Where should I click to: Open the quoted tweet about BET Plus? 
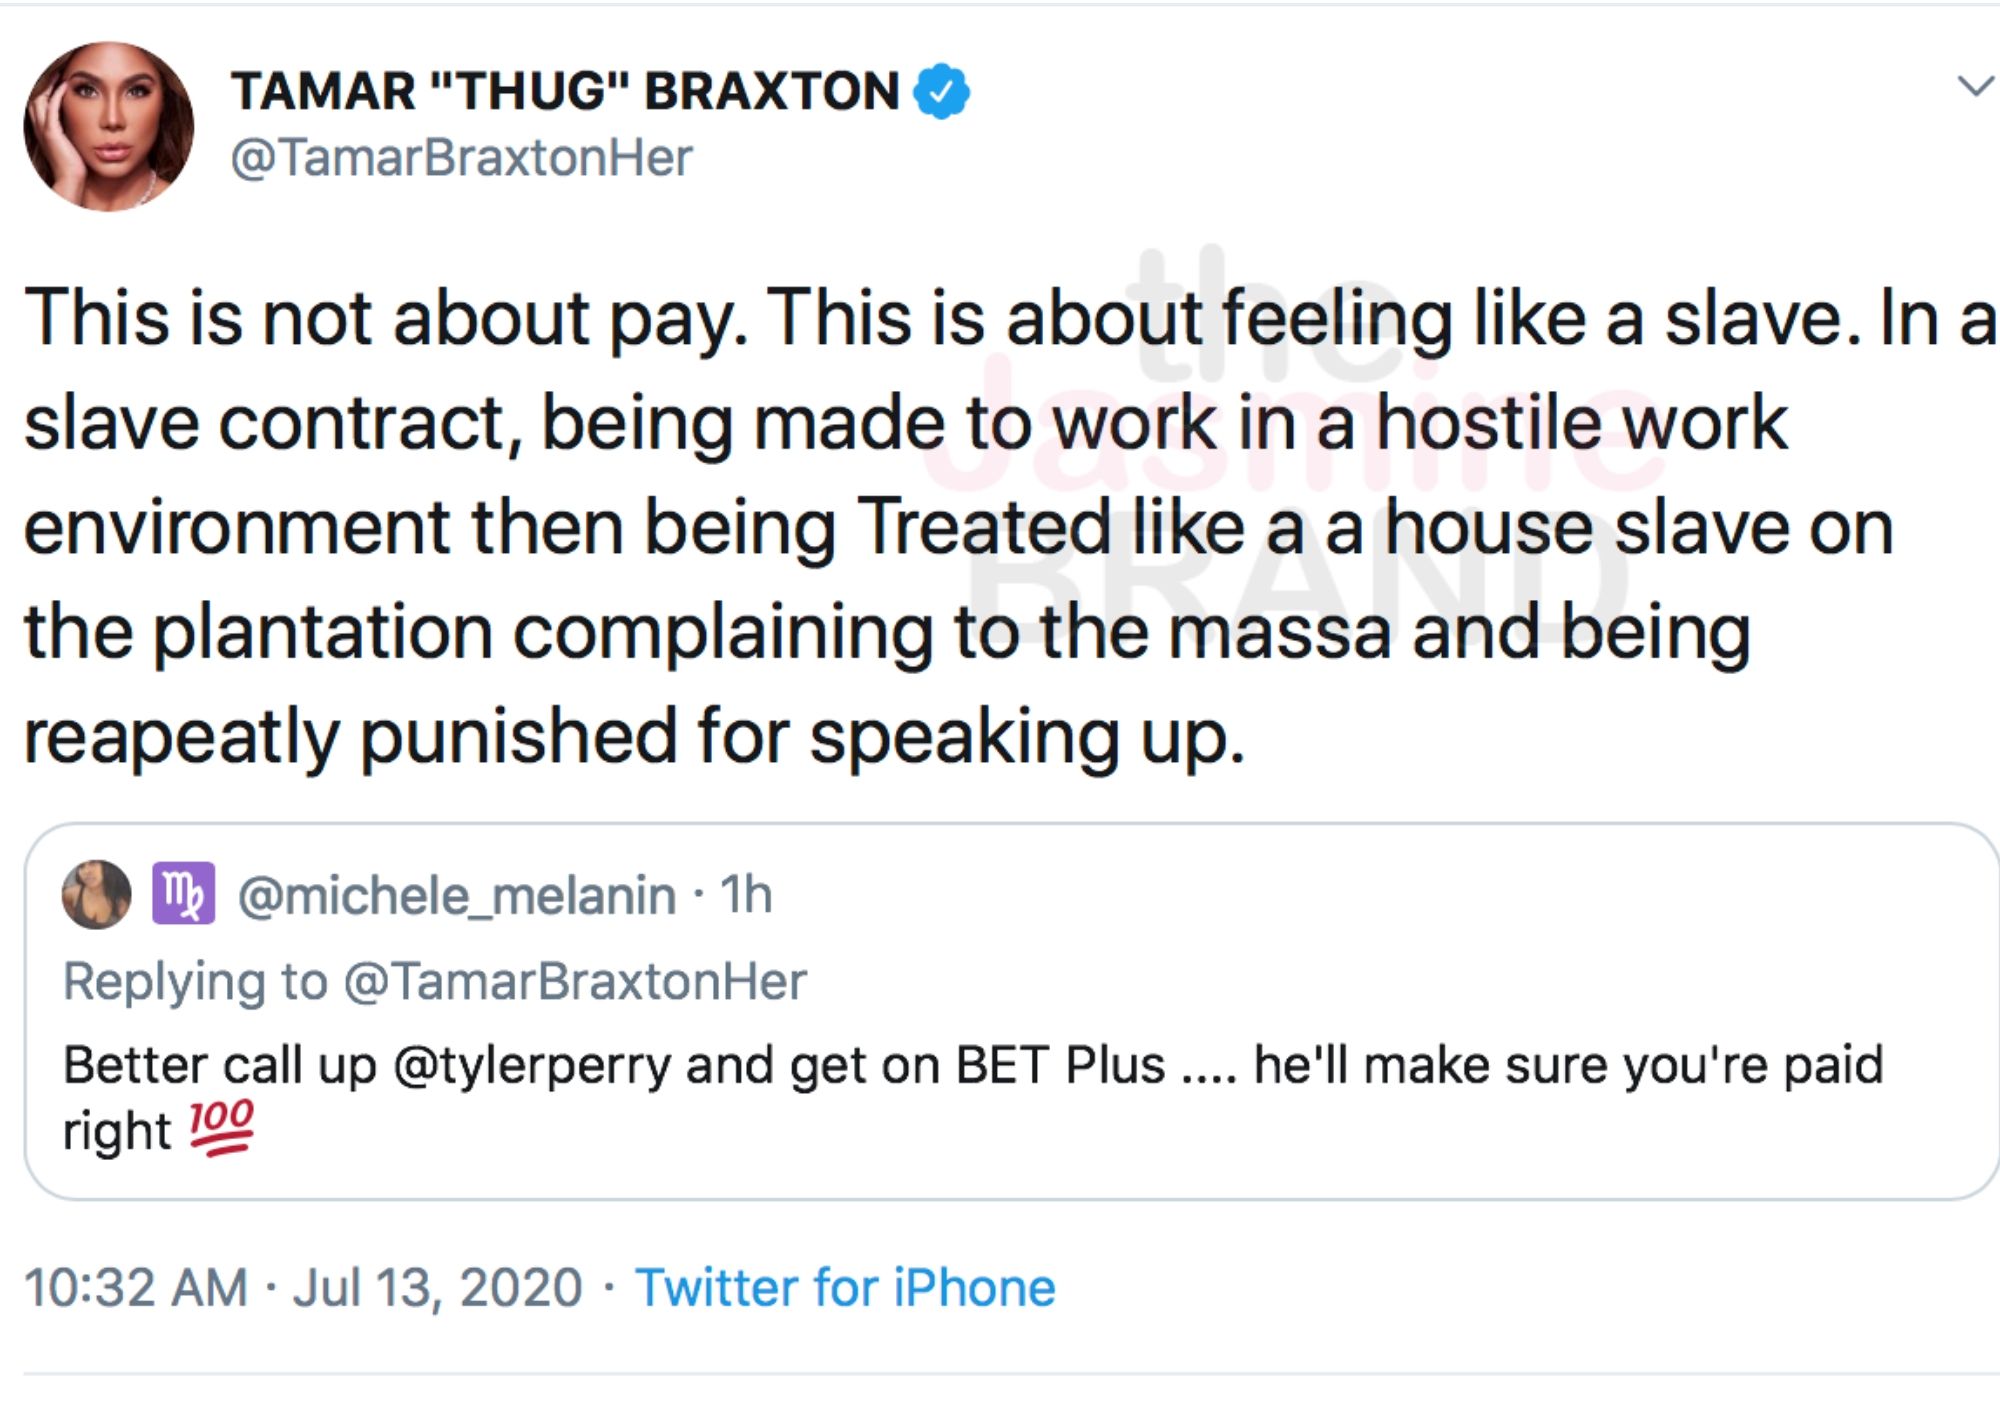pos(1011,1011)
